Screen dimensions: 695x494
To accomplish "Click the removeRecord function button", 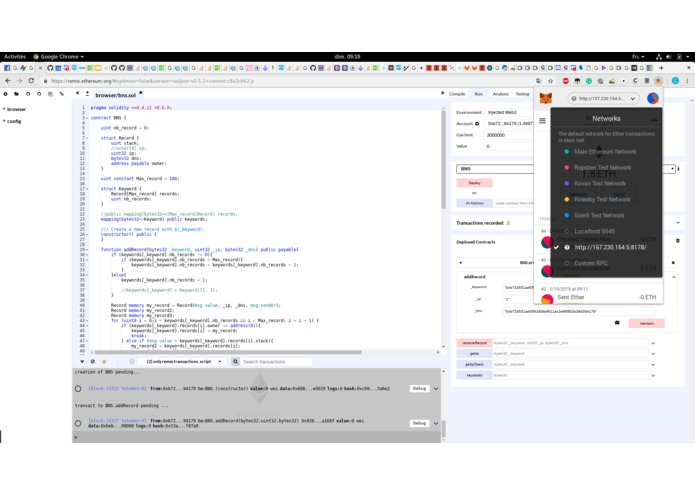I will (x=474, y=343).
